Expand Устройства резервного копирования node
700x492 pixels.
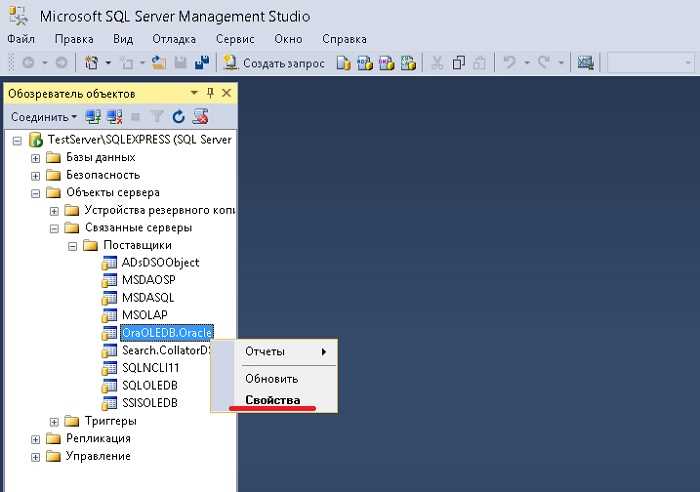pyautogui.click(x=54, y=211)
